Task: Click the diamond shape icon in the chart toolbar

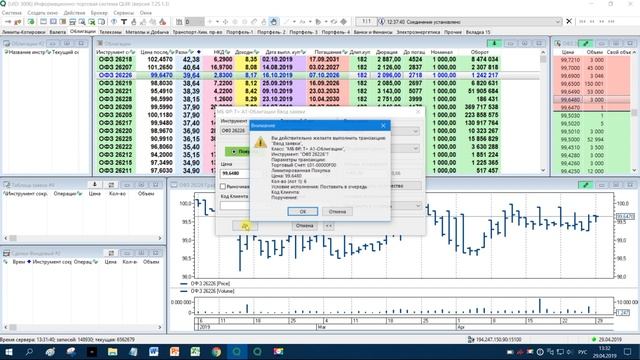Action: (x=343, y=22)
